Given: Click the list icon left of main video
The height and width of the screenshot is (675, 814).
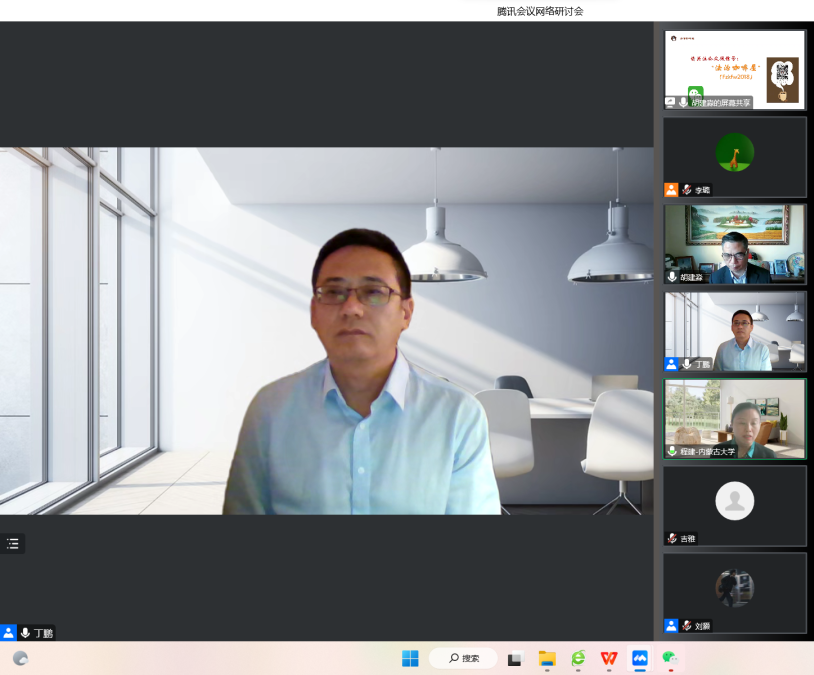Looking at the screenshot, I should pos(13,544).
